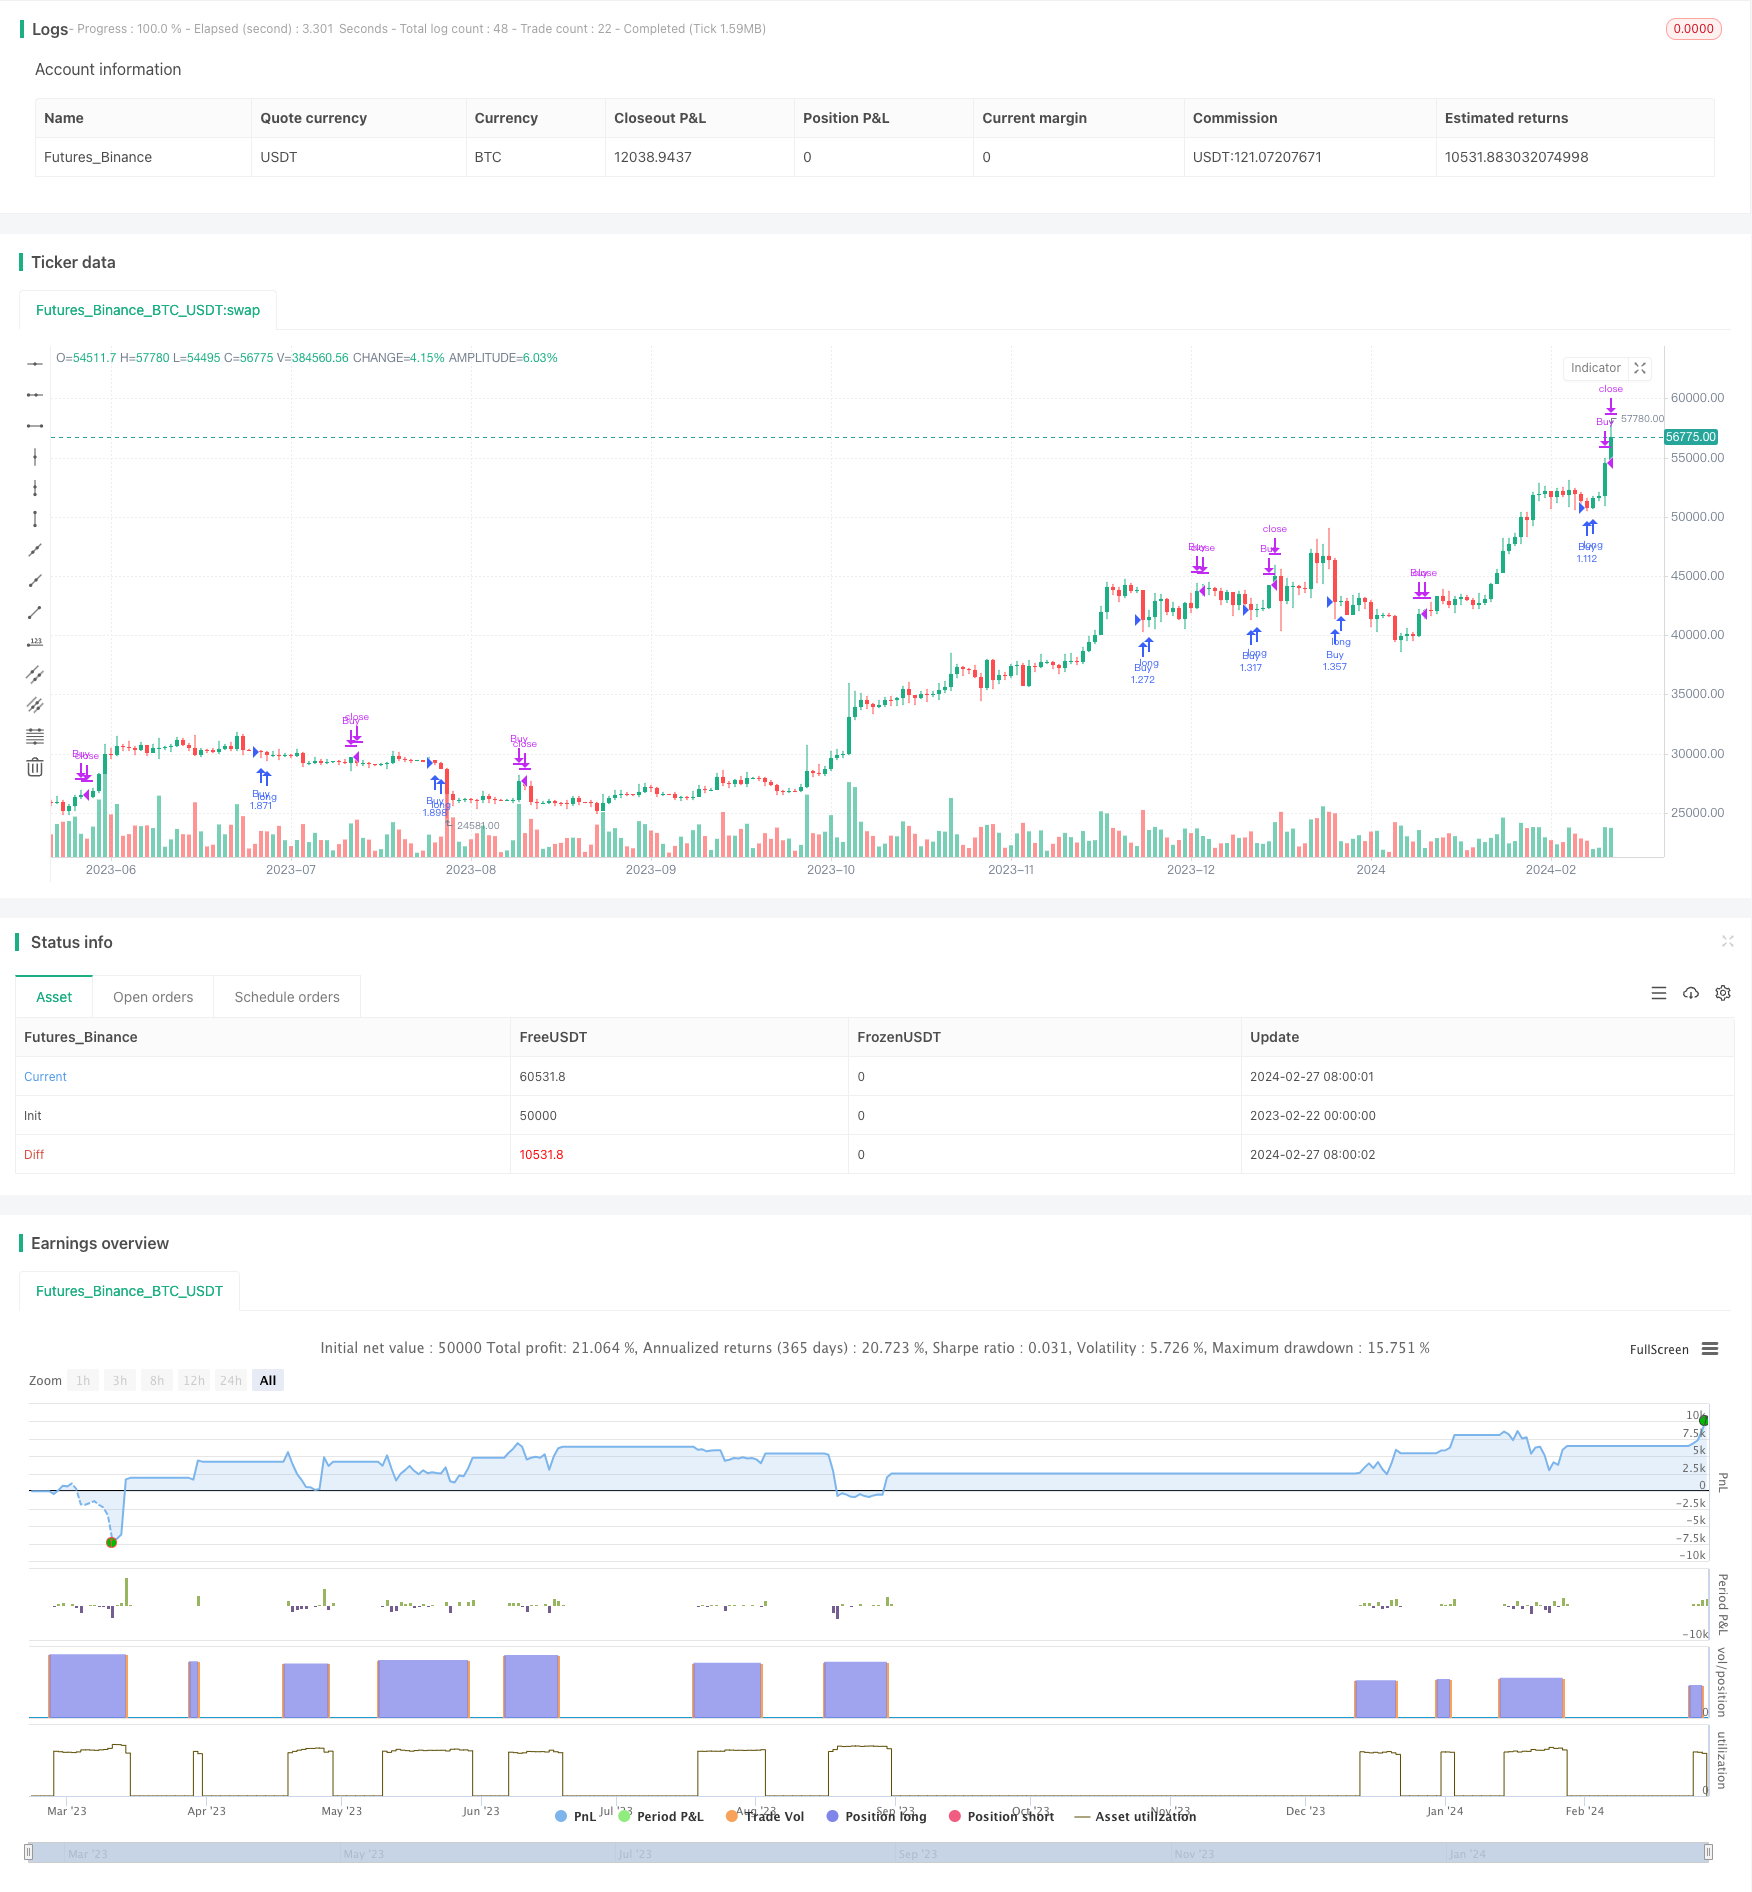Select the horizontal ray line tool
The width and height of the screenshot is (1752, 1892).
point(35,395)
